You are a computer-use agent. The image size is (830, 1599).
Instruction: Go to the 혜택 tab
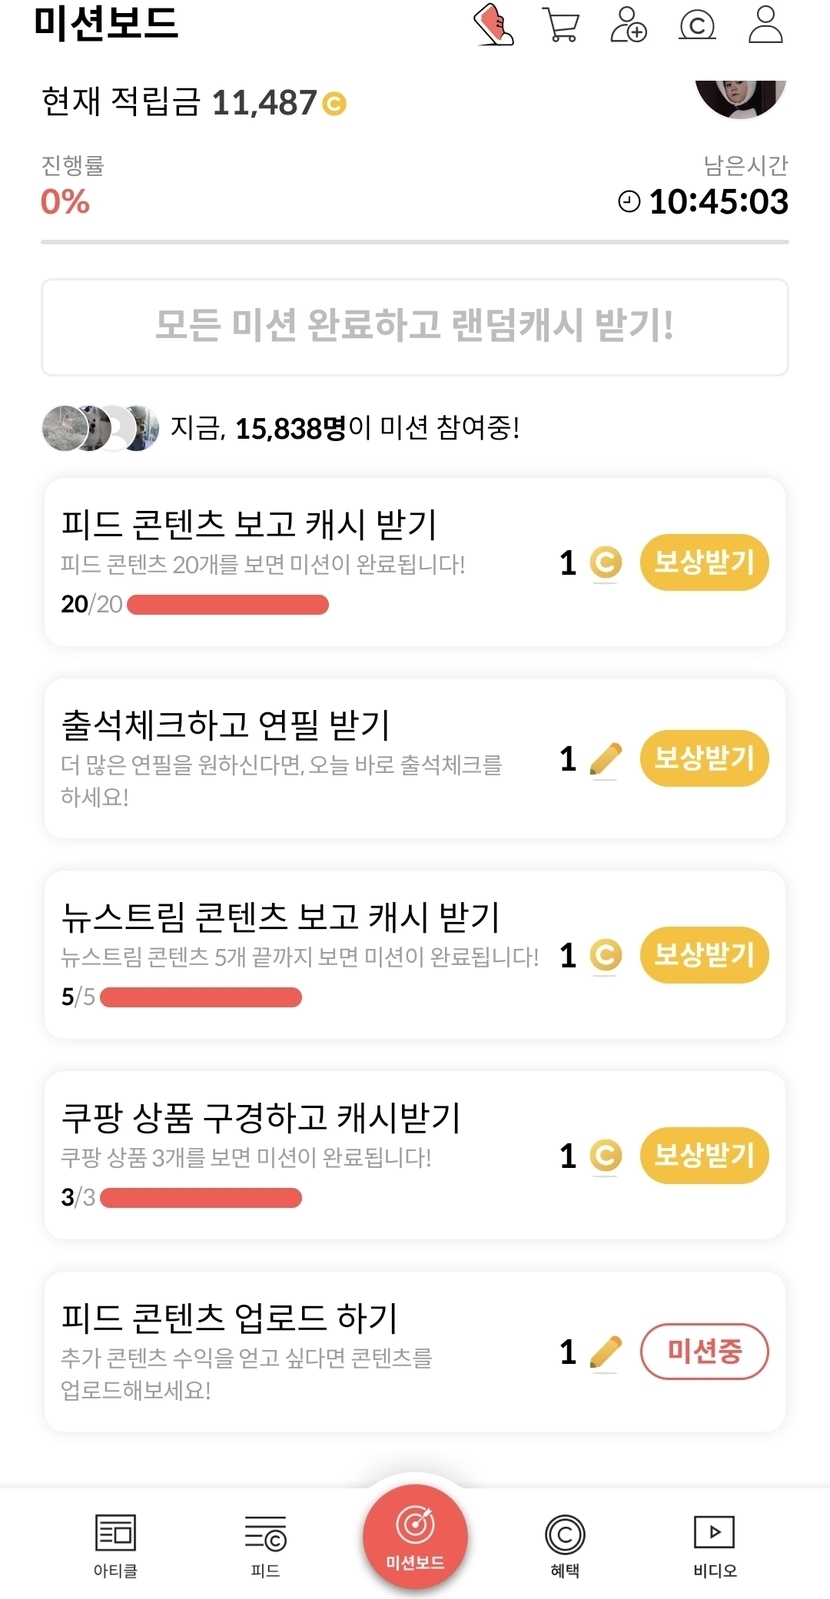pyautogui.click(x=565, y=1545)
